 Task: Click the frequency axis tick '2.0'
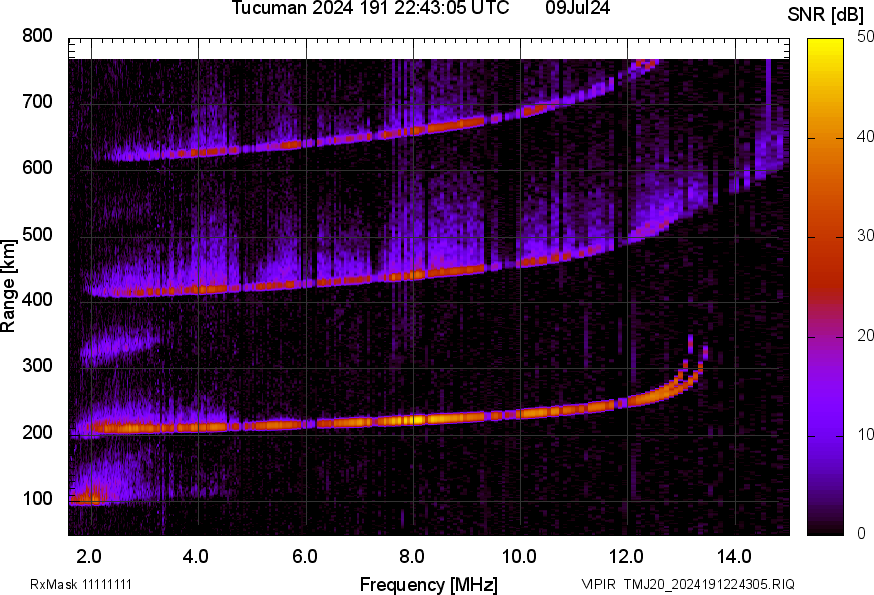click(89, 556)
